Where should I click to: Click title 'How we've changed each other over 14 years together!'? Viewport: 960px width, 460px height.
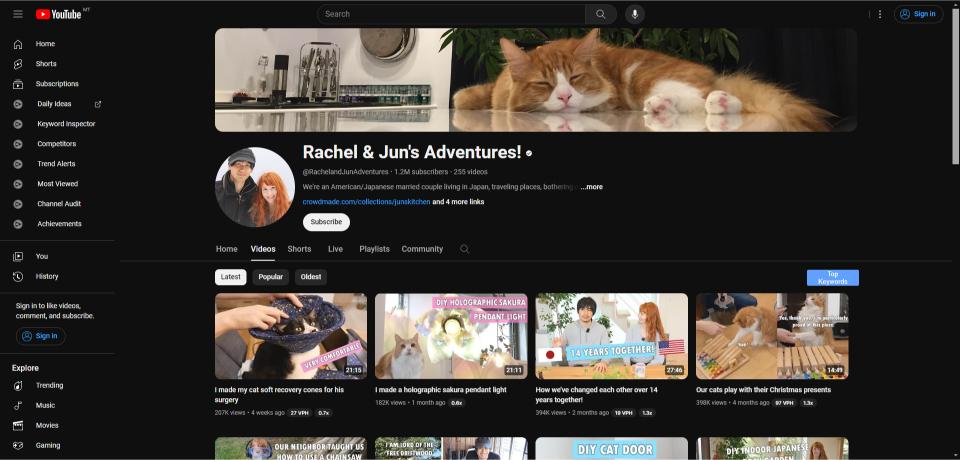coord(597,395)
